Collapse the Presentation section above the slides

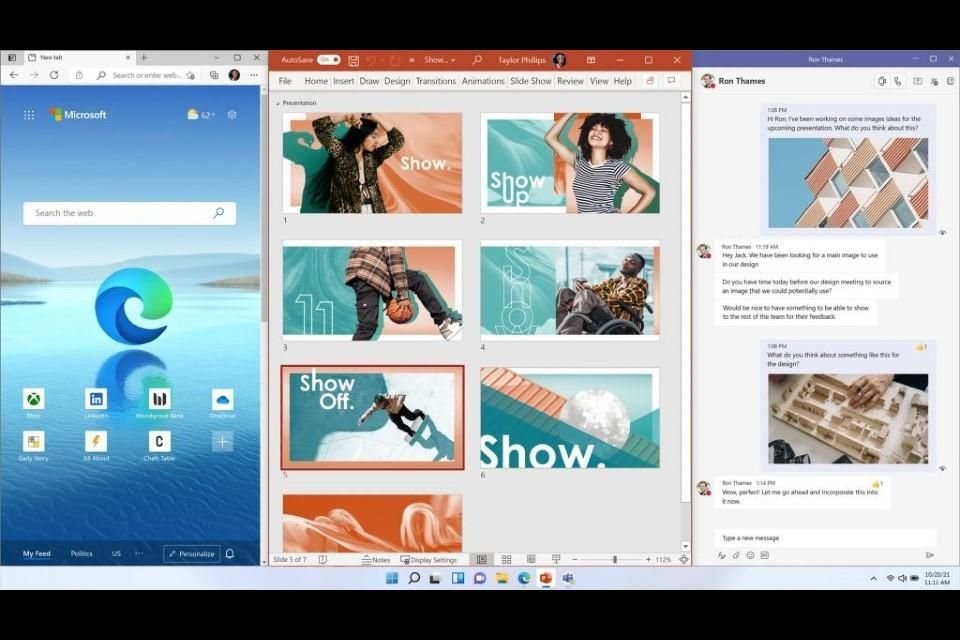277,102
